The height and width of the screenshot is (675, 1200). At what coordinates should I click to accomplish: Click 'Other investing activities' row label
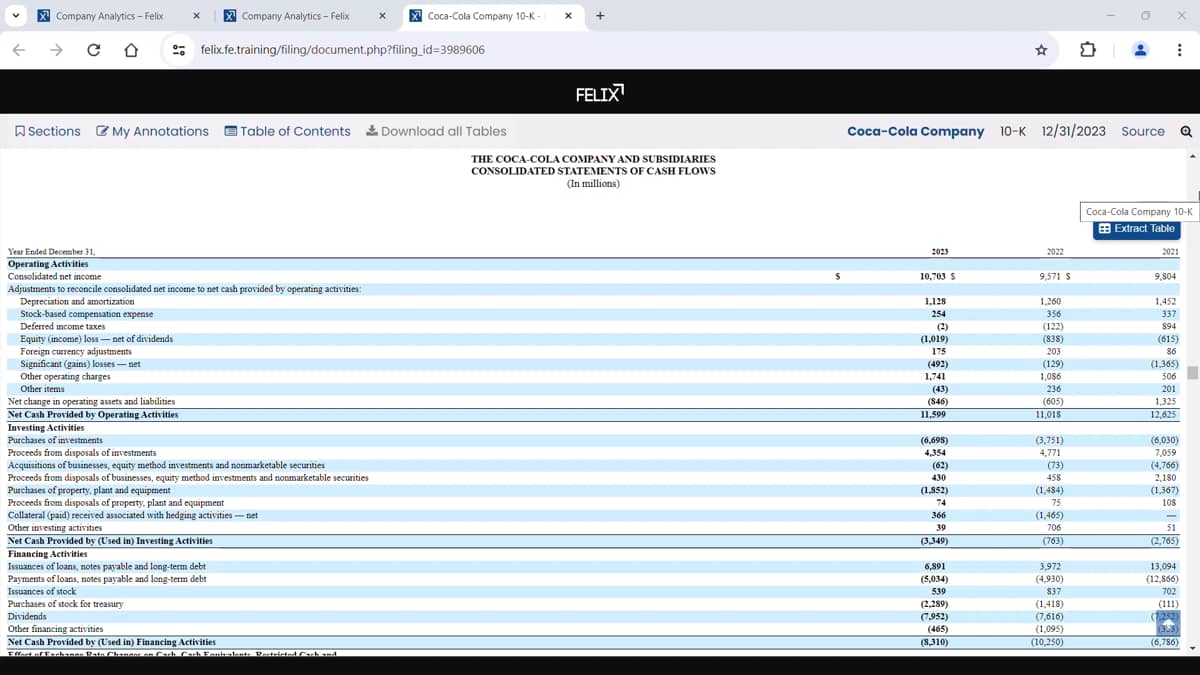(55, 527)
